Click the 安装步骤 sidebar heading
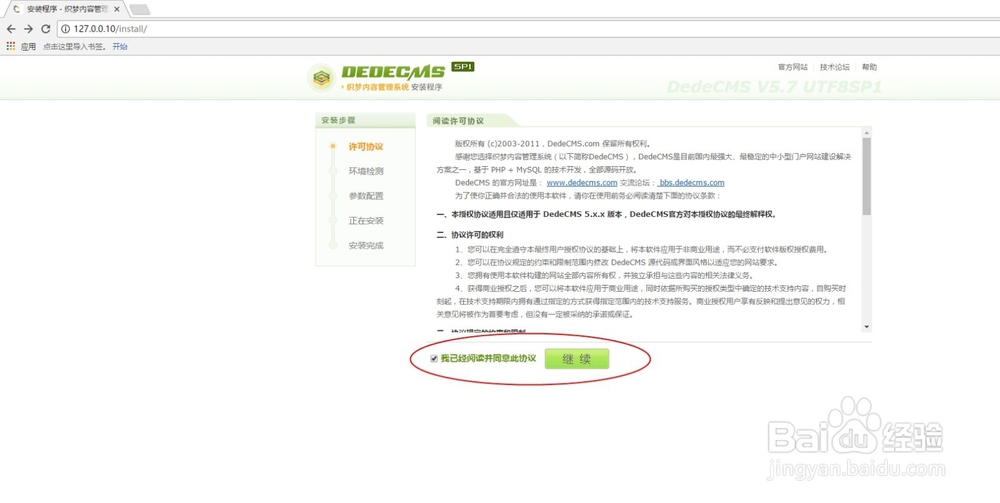1000x503 pixels. tap(338, 120)
